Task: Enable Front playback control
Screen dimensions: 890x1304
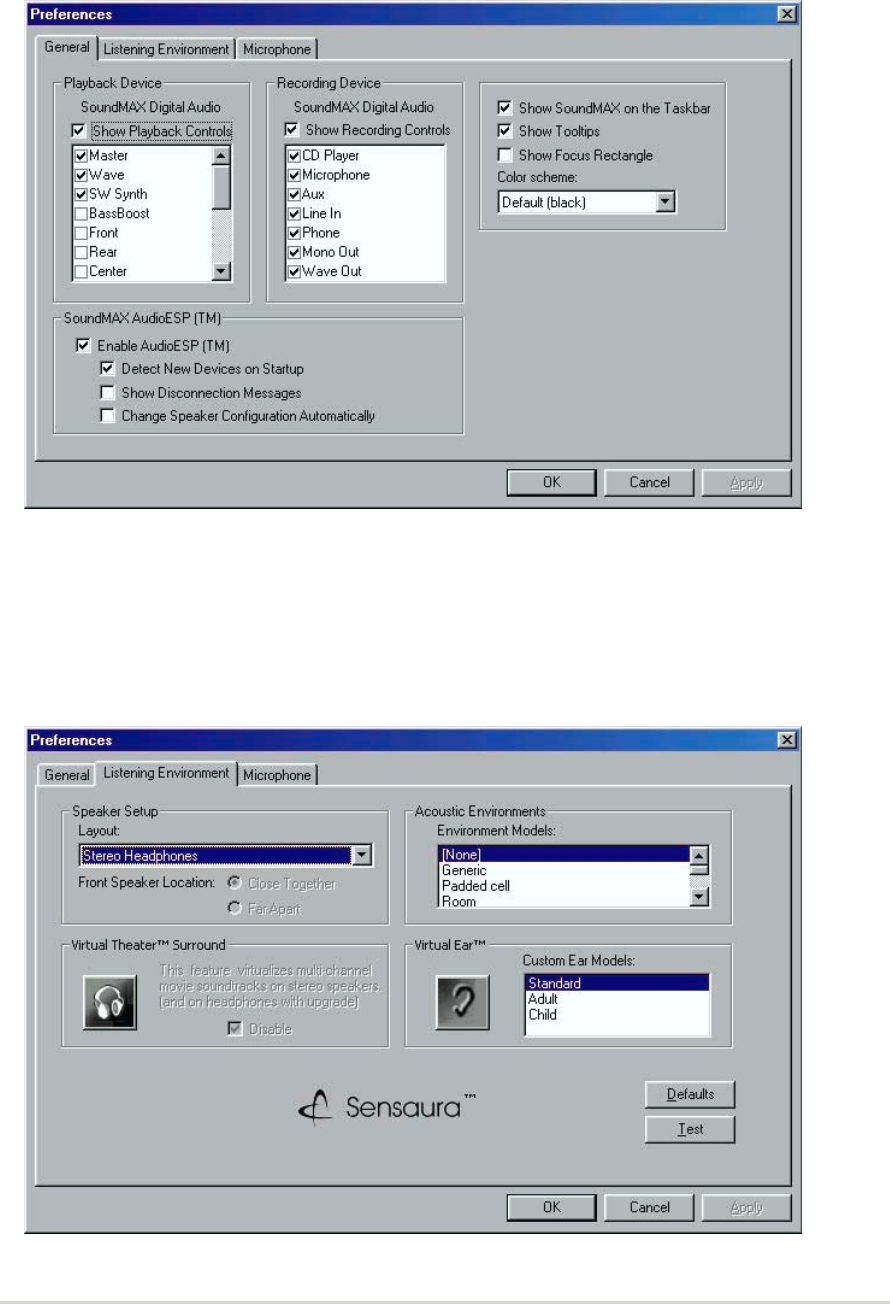Action: pos(79,232)
